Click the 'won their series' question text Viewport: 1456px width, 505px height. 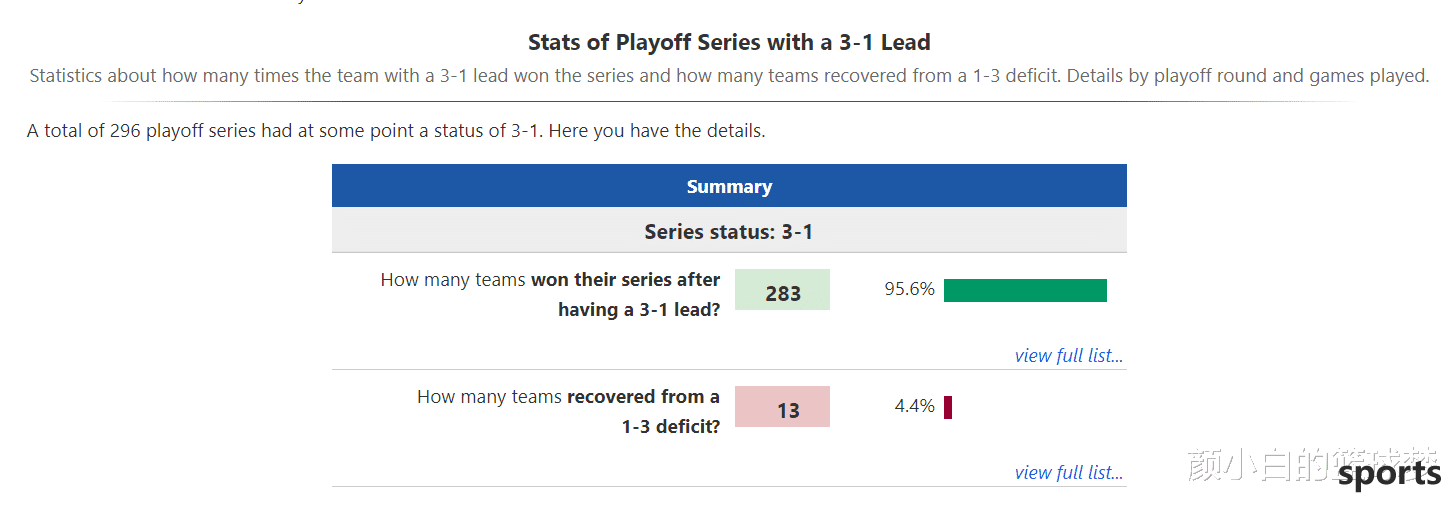[x=550, y=294]
